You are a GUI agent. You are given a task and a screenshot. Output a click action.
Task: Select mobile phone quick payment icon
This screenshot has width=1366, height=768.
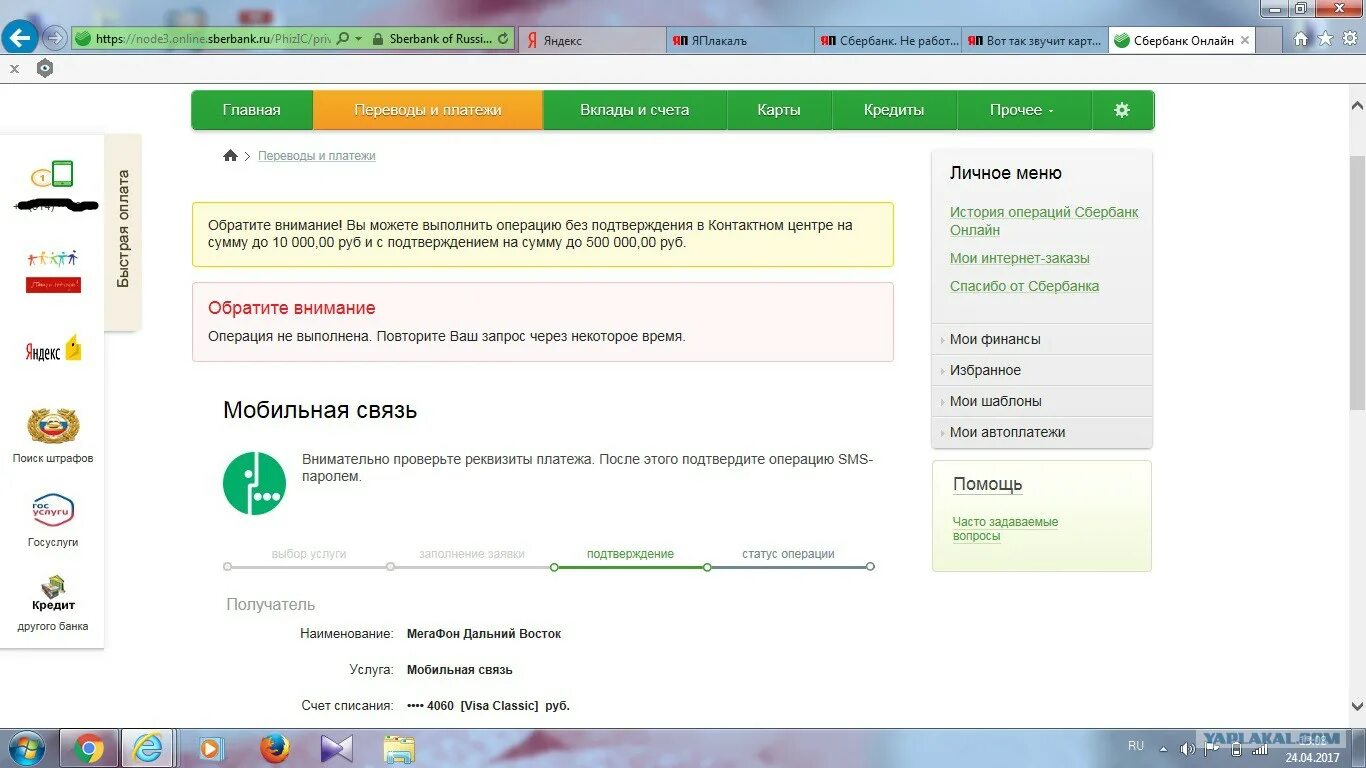(x=52, y=175)
